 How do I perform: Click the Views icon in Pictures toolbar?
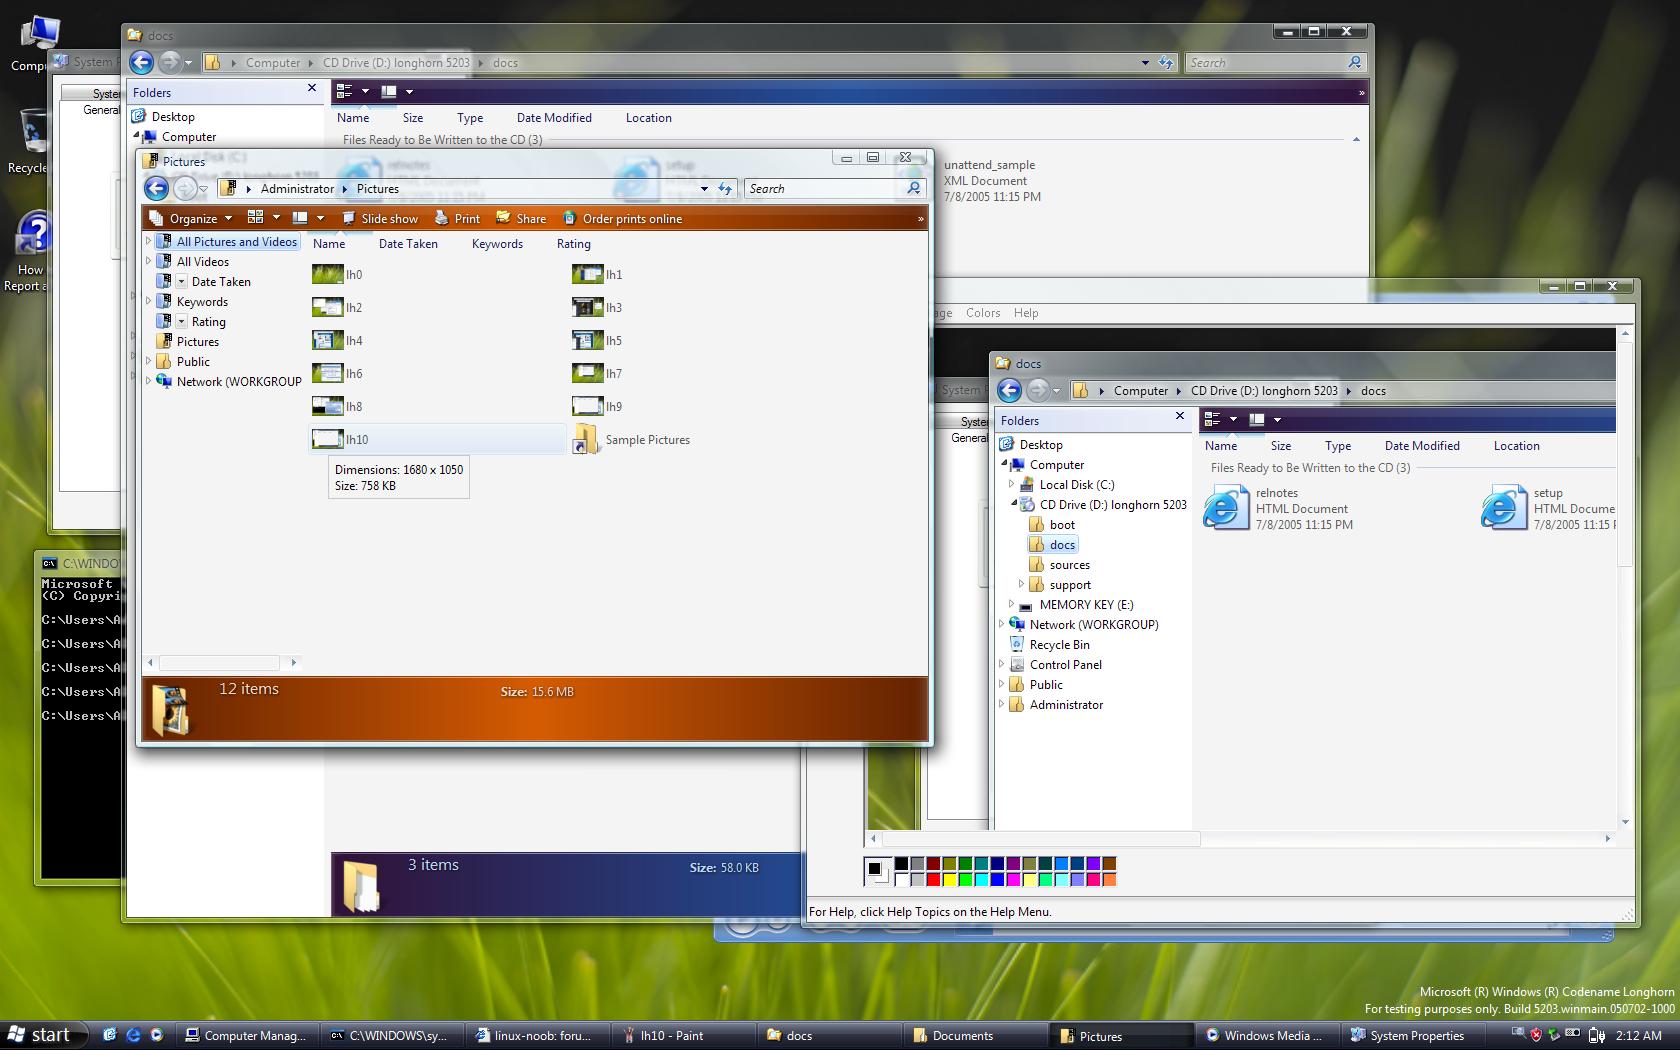pyautogui.click(x=256, y=218)
